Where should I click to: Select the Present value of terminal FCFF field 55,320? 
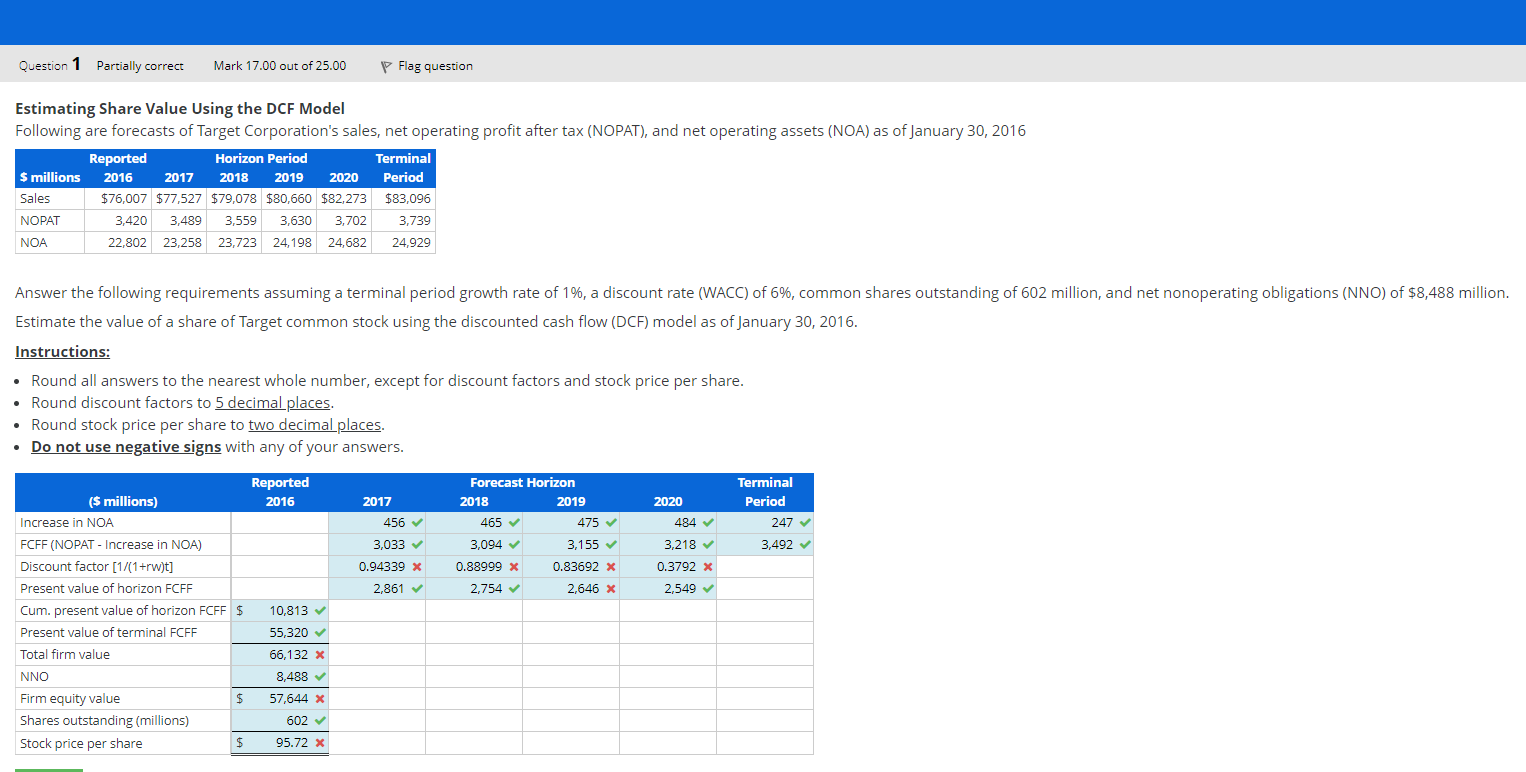(x=280, y=632)
